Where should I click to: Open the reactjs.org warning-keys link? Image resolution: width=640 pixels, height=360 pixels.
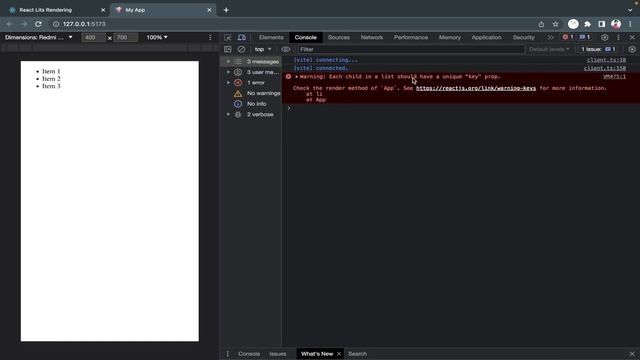point(476,88)
